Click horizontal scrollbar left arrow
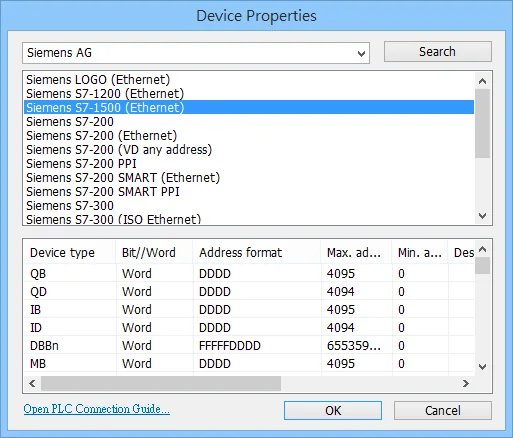This screenshot has height=438, width=513. [32, 383]
